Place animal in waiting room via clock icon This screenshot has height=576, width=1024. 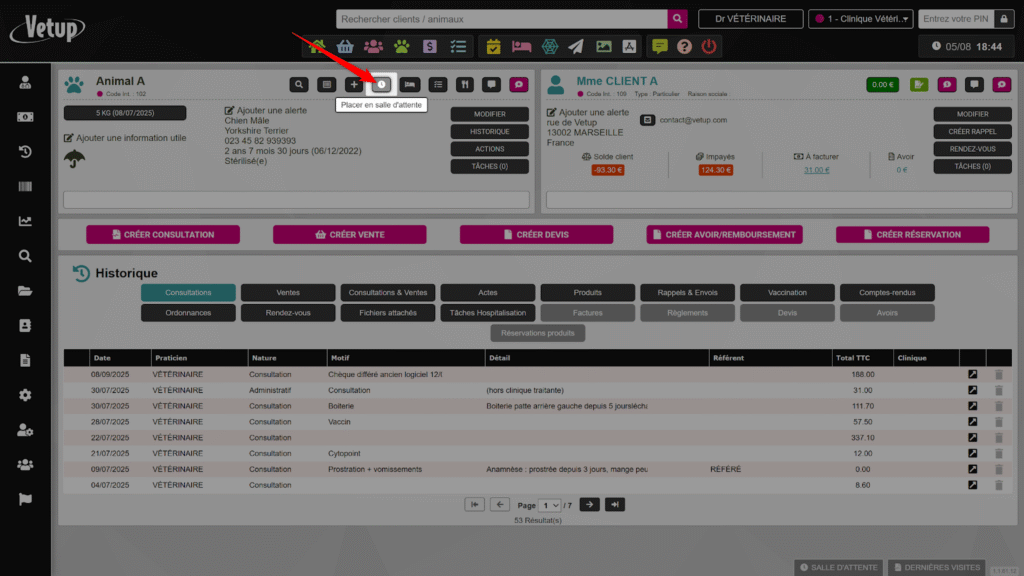point(381,85)
